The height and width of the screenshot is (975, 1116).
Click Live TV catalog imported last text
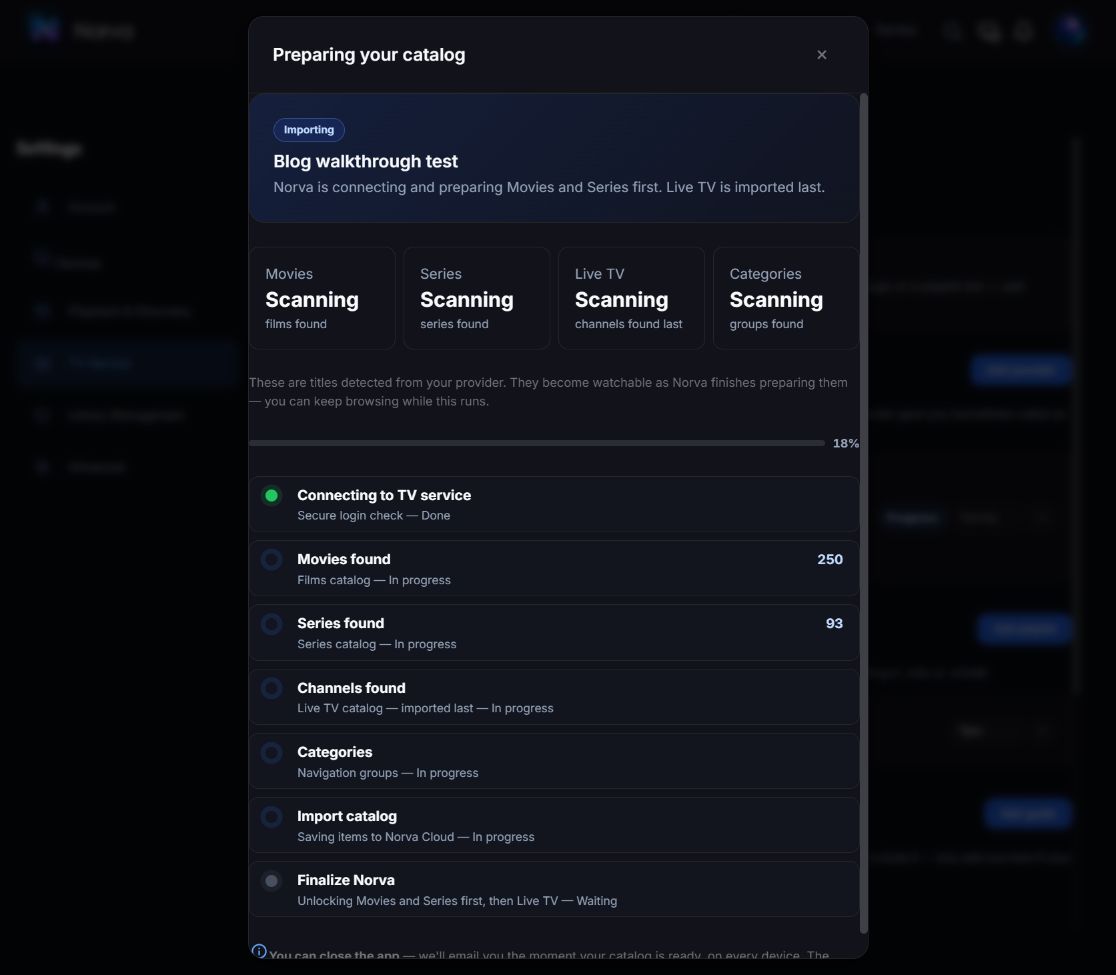425,708
